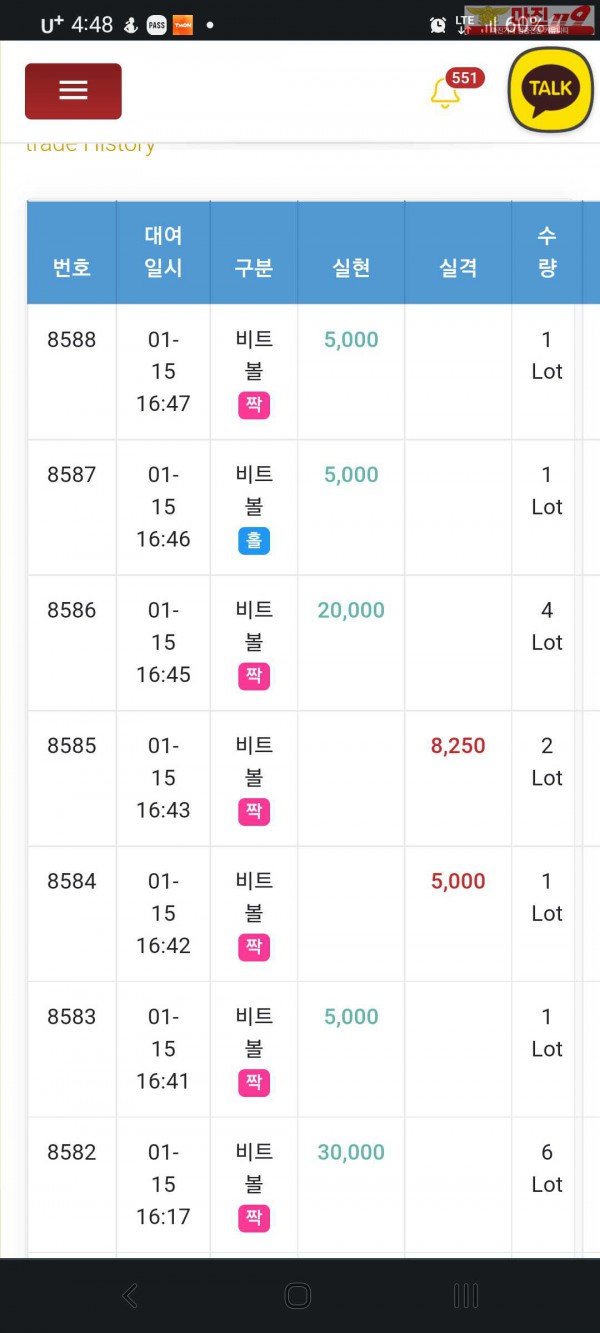Tap the 551 notification count badge
Screen dimensions: 600x1333
(x=464, y=78)
